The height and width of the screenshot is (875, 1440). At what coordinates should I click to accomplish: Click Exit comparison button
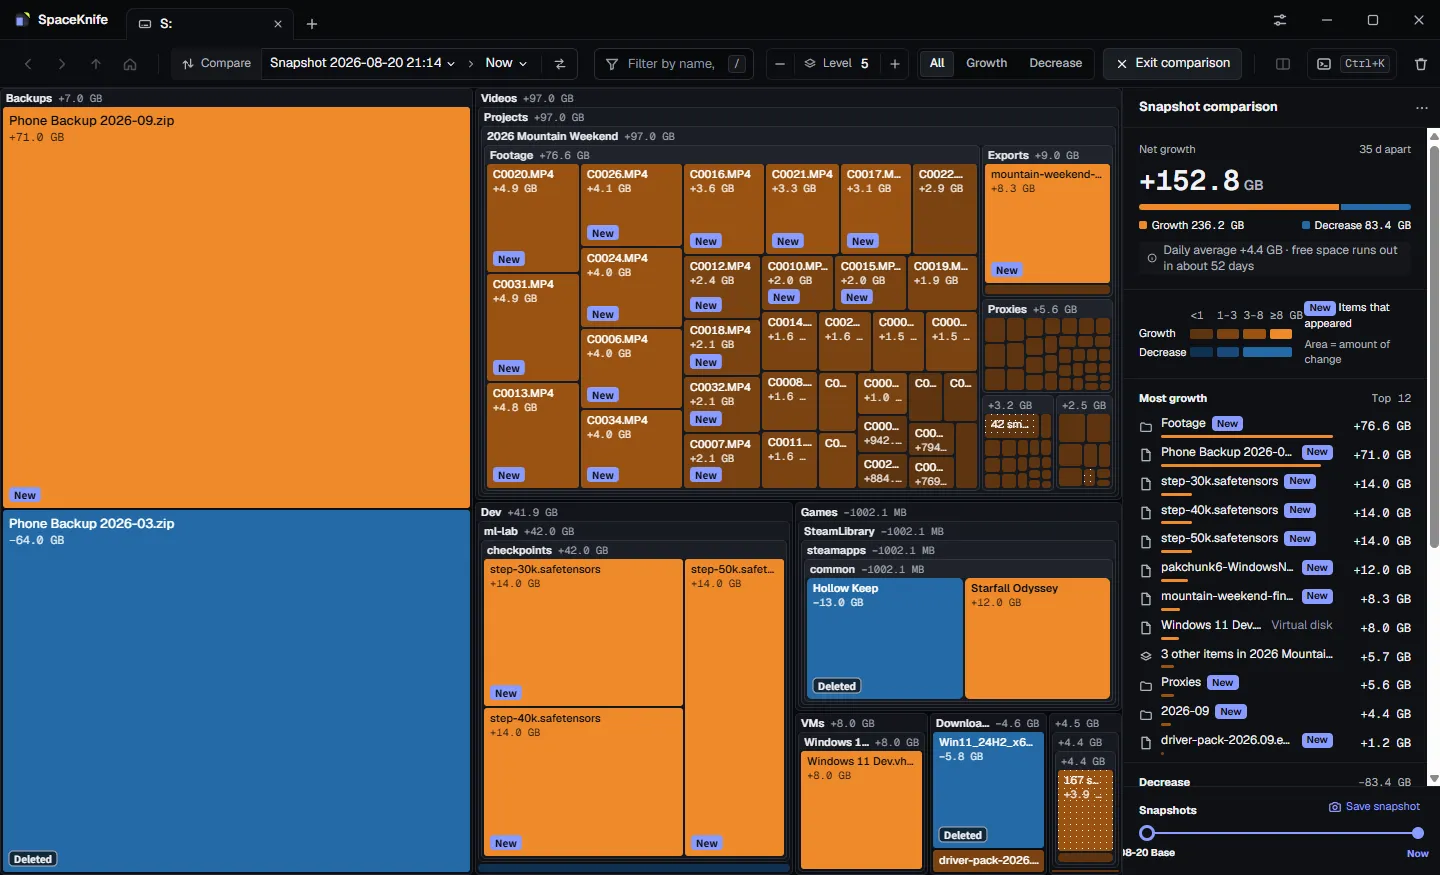(x=1173, y=63)
